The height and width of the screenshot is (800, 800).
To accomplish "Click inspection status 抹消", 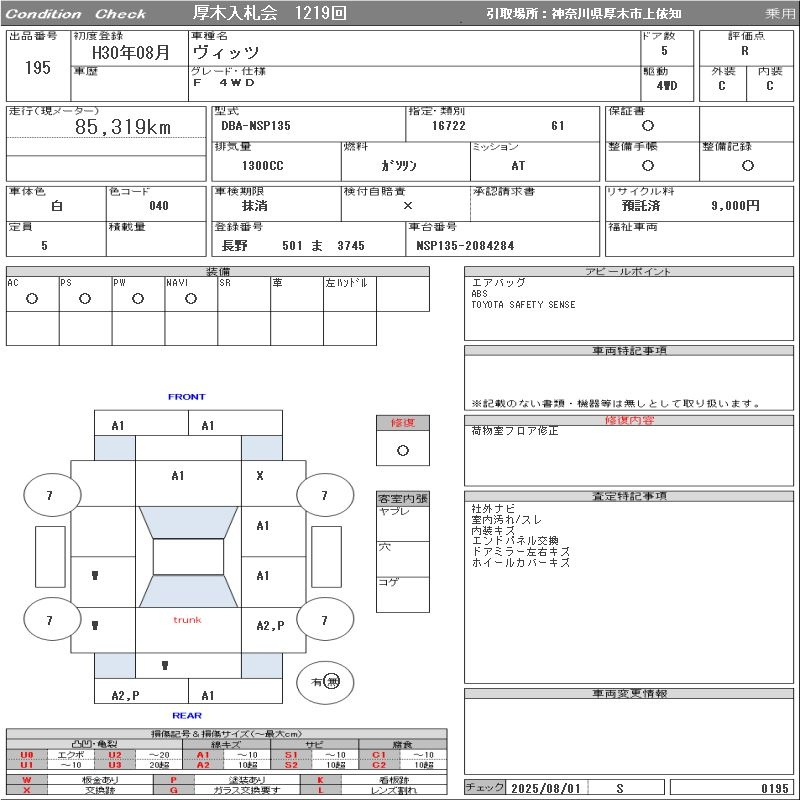I will pos(255,206).
